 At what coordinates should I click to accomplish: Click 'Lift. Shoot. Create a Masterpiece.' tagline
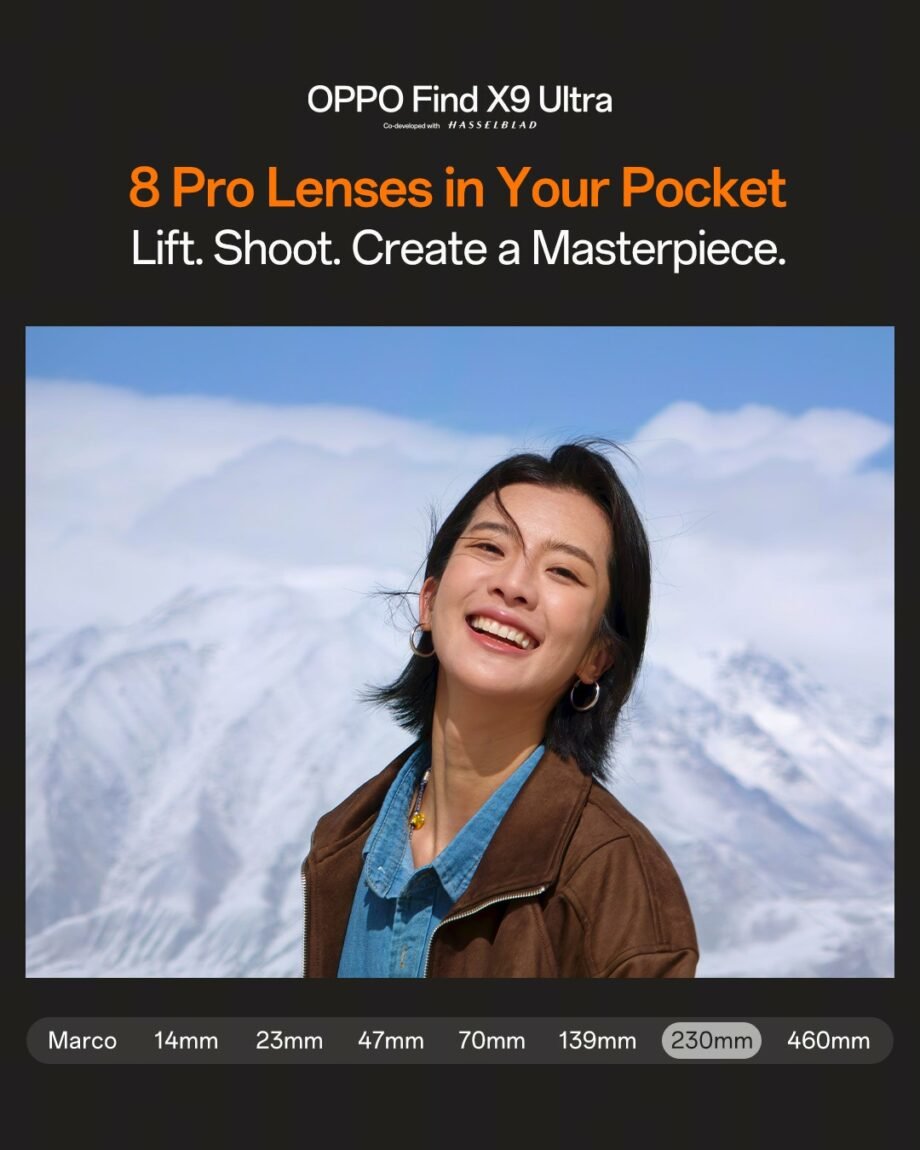tap(459, 249)
